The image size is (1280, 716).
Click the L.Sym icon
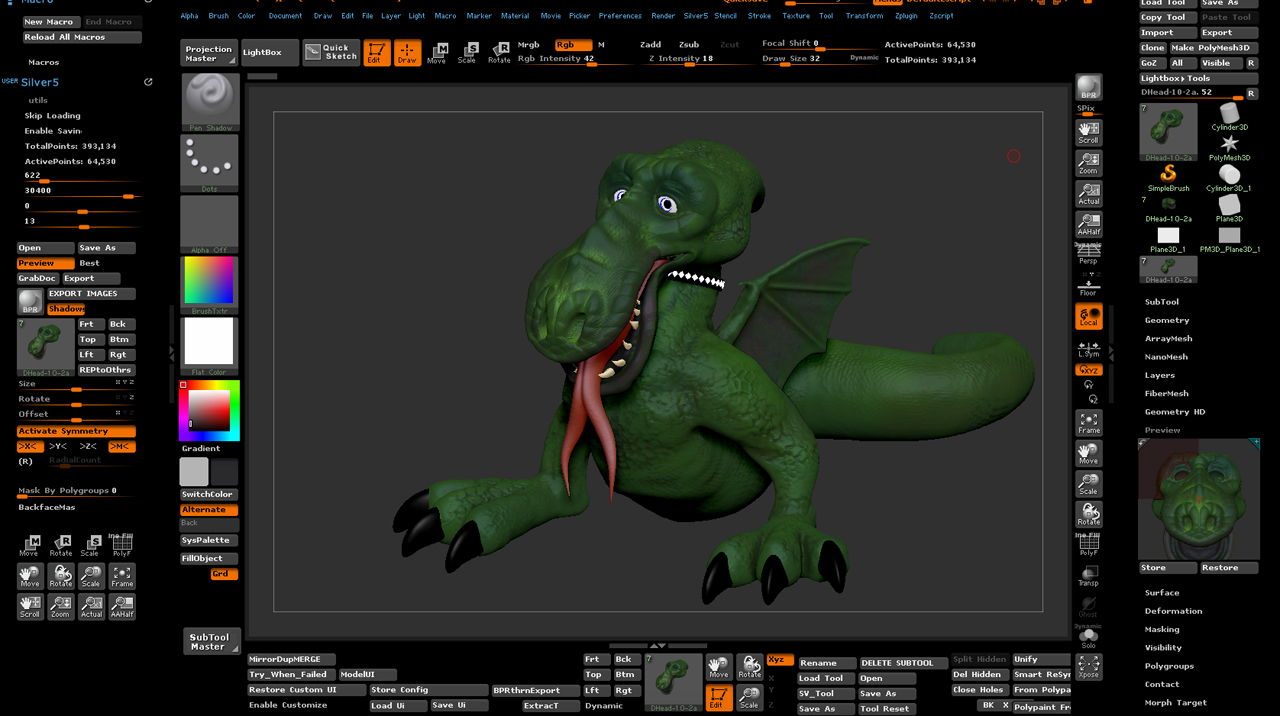[x=1088, y=349]
